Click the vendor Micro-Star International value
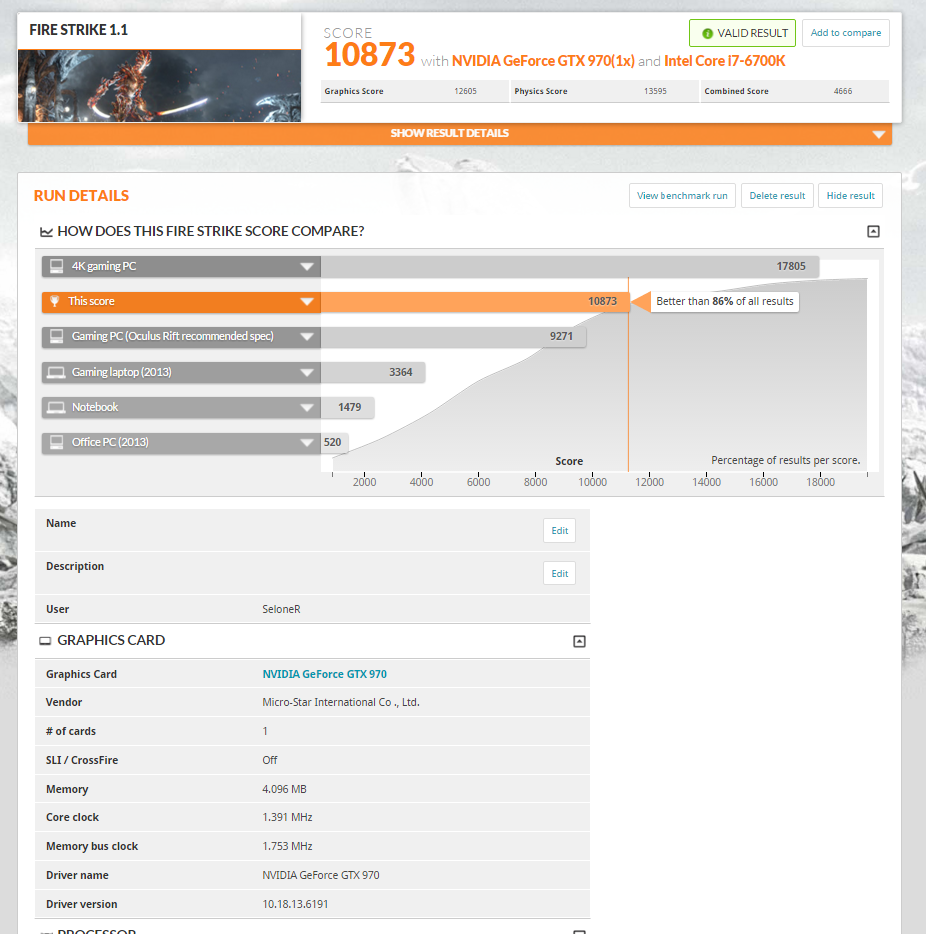Screen dimensions: 926x934 pos(341,703)
